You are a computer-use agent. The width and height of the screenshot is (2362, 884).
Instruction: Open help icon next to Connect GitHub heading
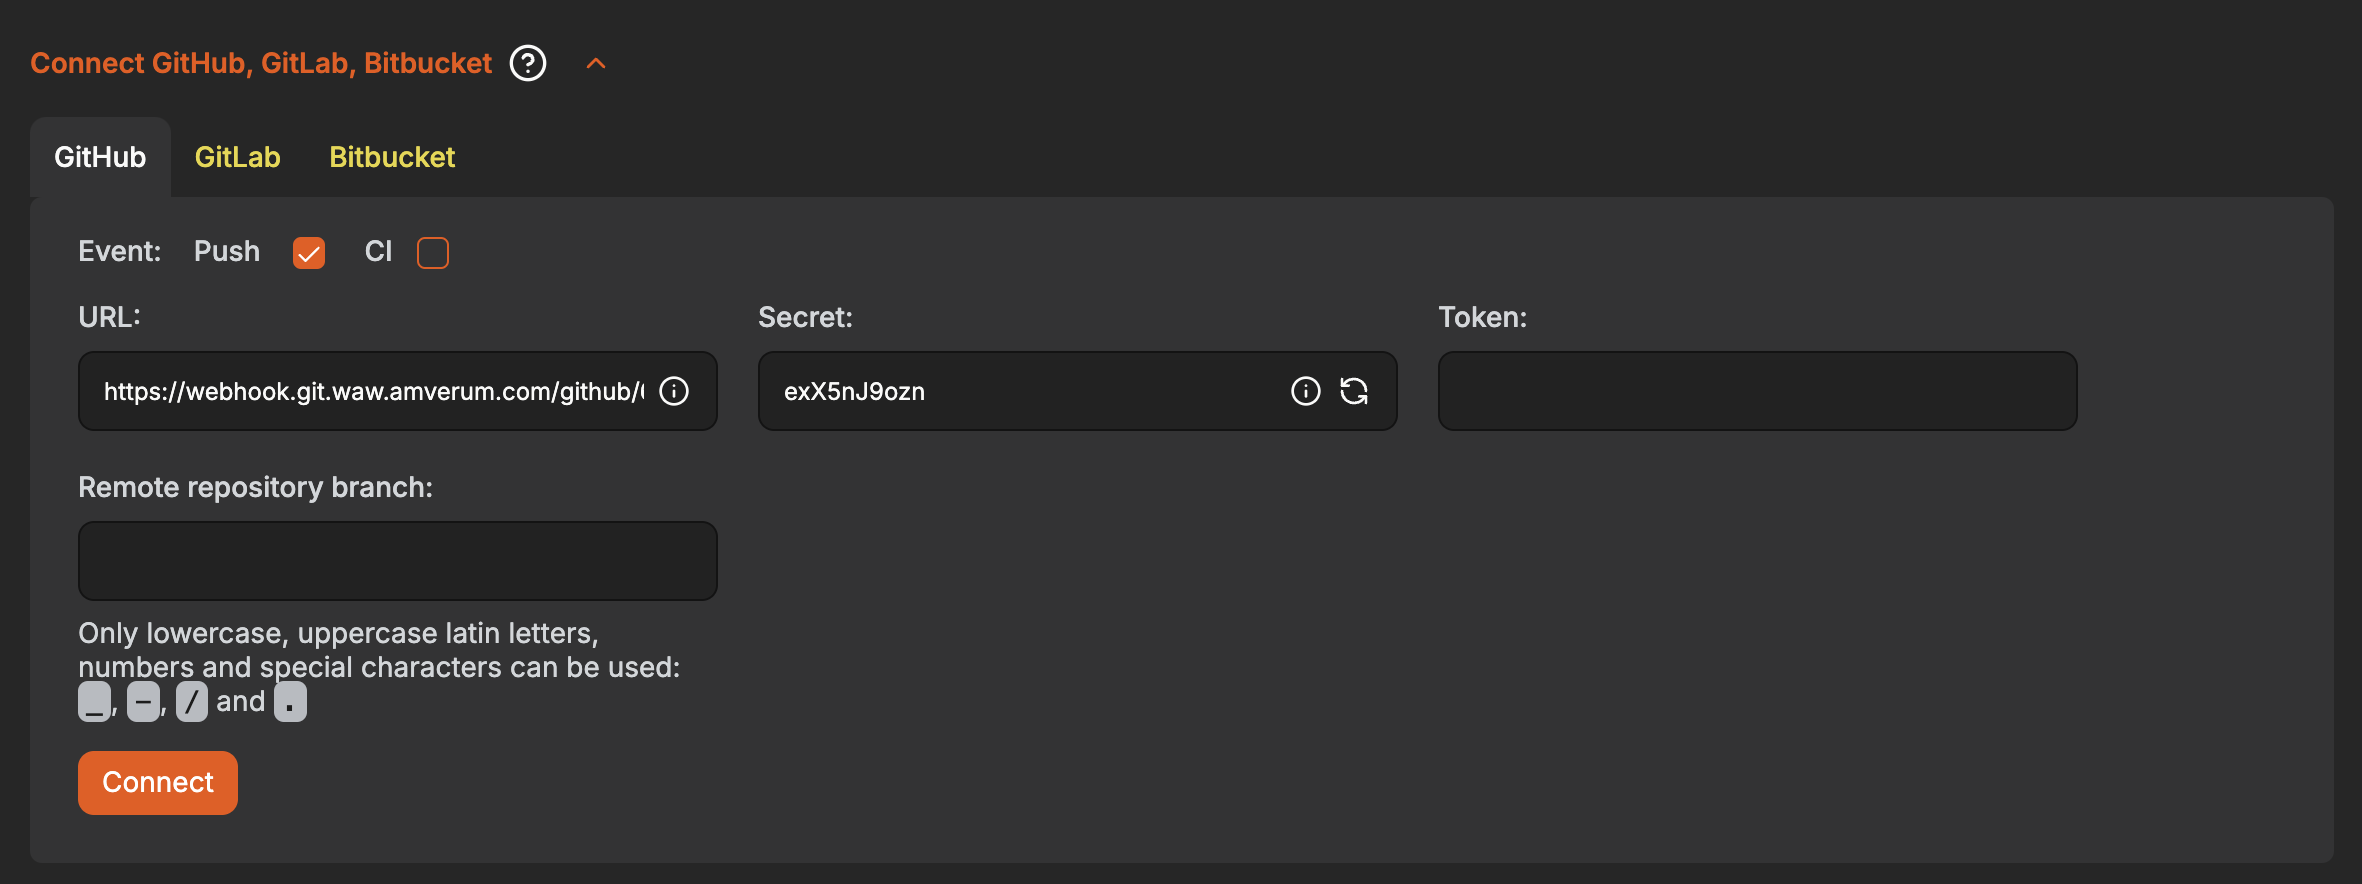pos(528,63)
